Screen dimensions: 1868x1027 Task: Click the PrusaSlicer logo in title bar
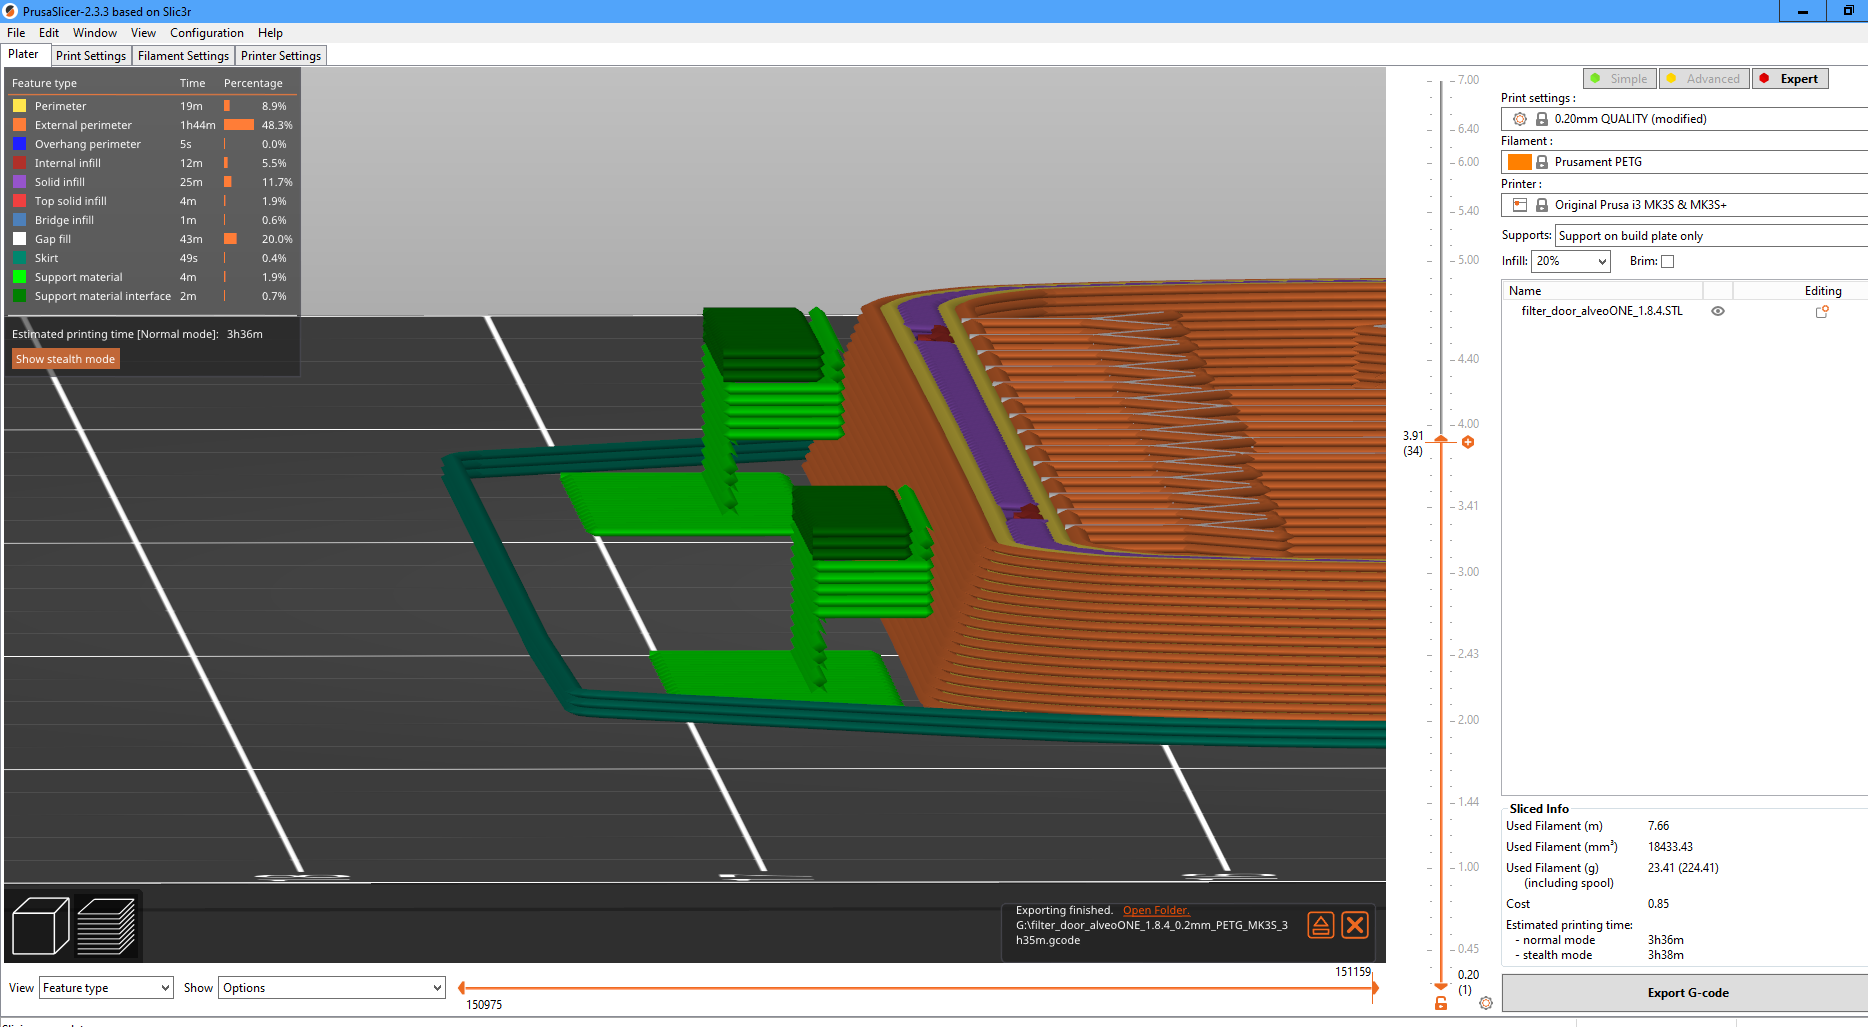click(10, 11)
